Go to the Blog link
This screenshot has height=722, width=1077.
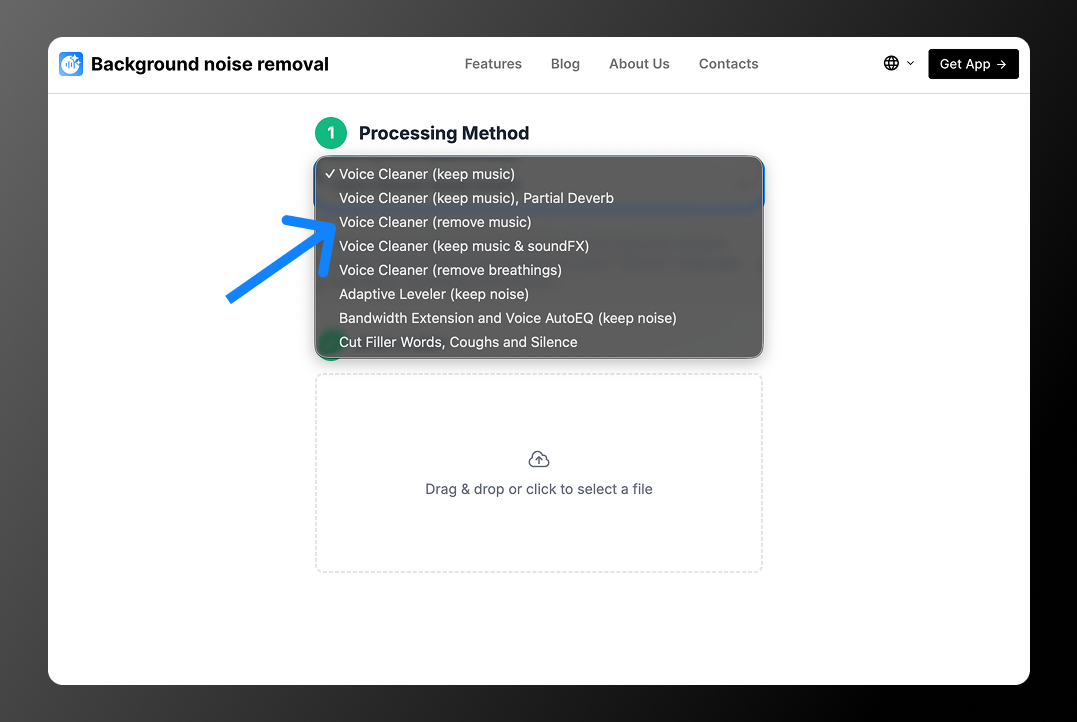pos(565,64)
